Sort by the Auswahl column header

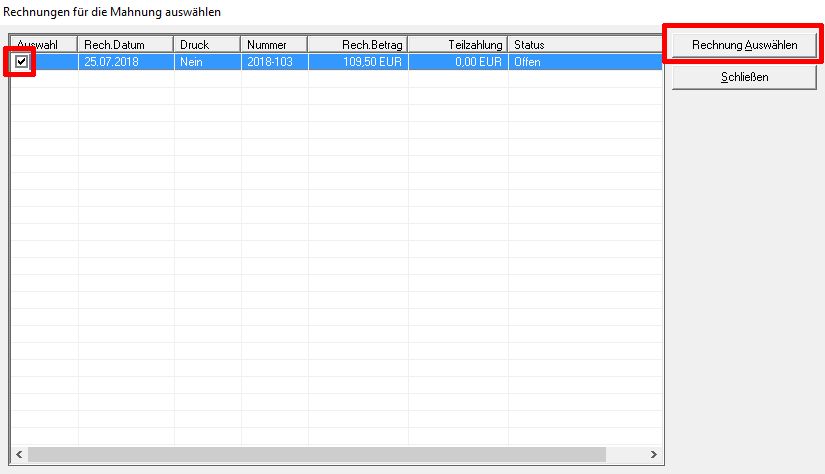44,45
